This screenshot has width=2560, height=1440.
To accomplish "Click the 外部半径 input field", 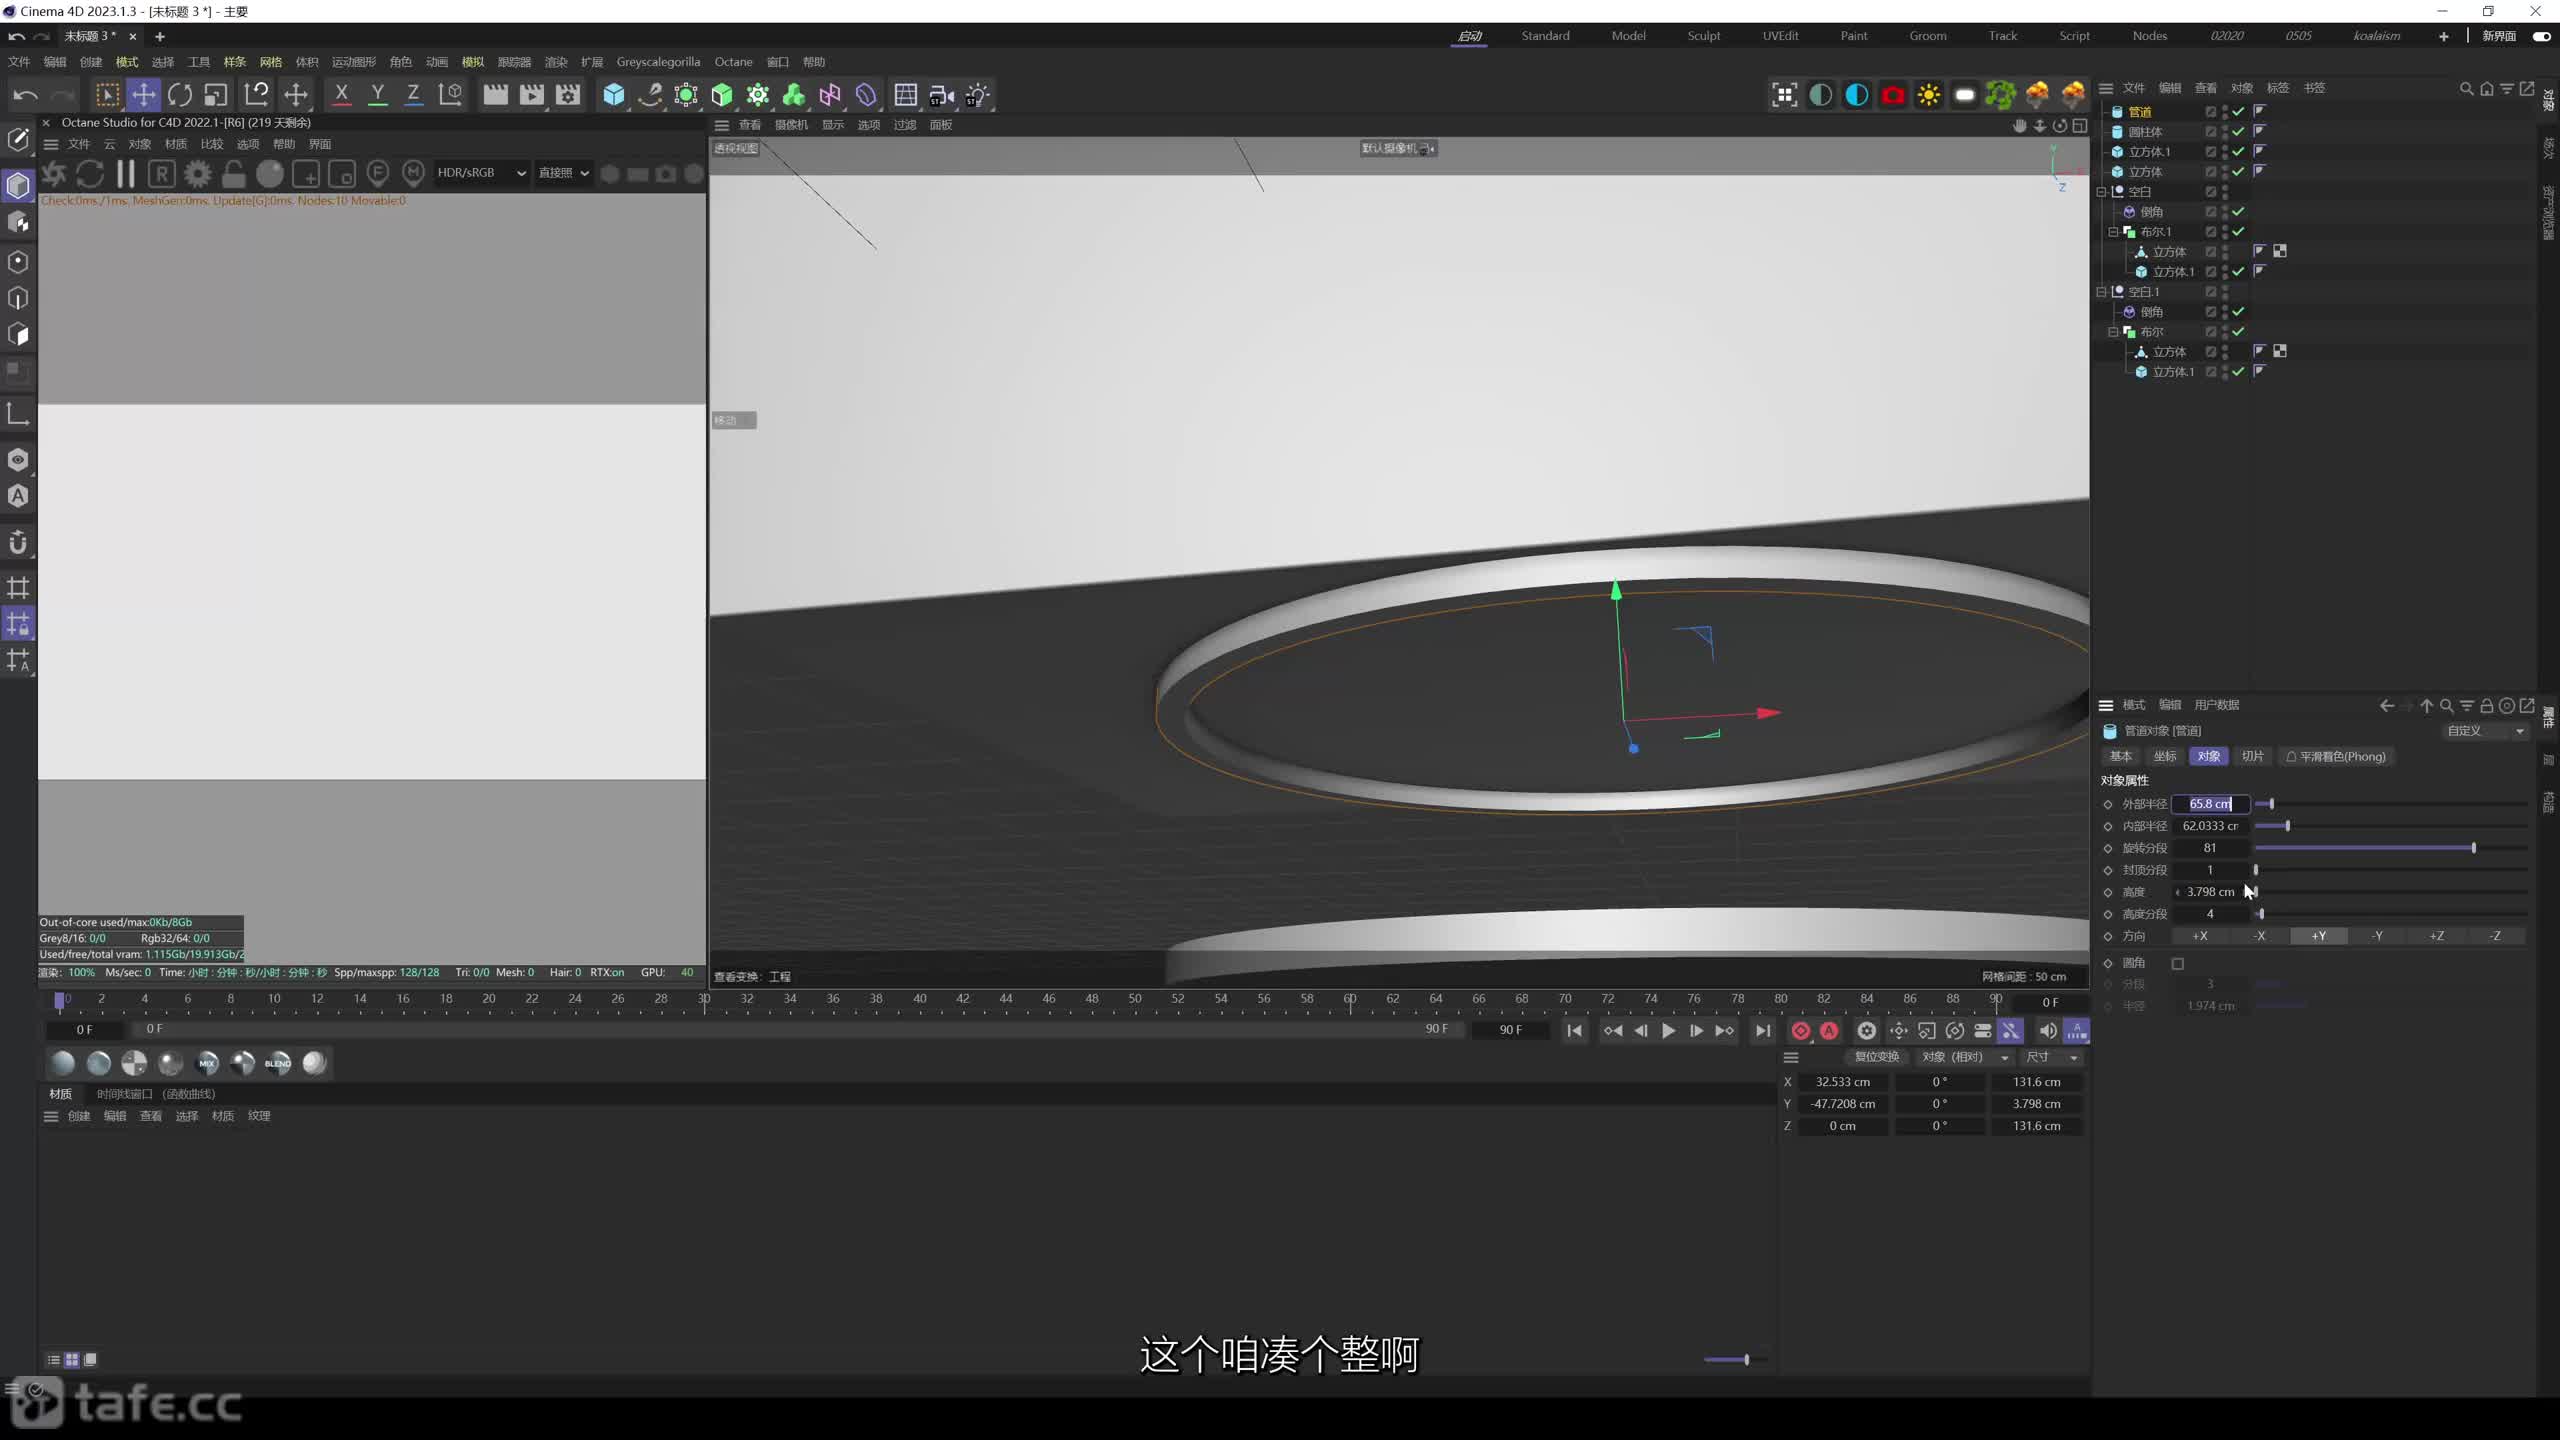I will tap(2210, 804).
